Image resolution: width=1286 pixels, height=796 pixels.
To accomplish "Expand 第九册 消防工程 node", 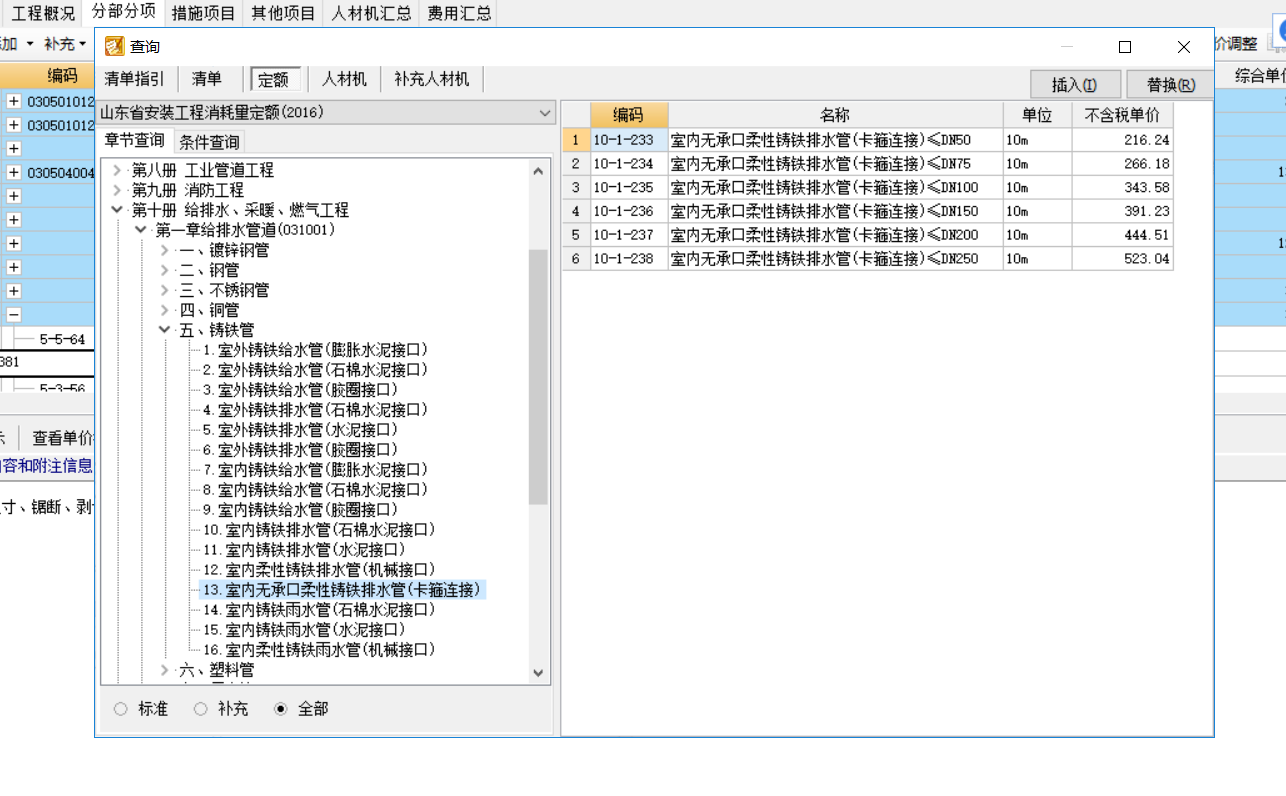I will coord(118,190).
